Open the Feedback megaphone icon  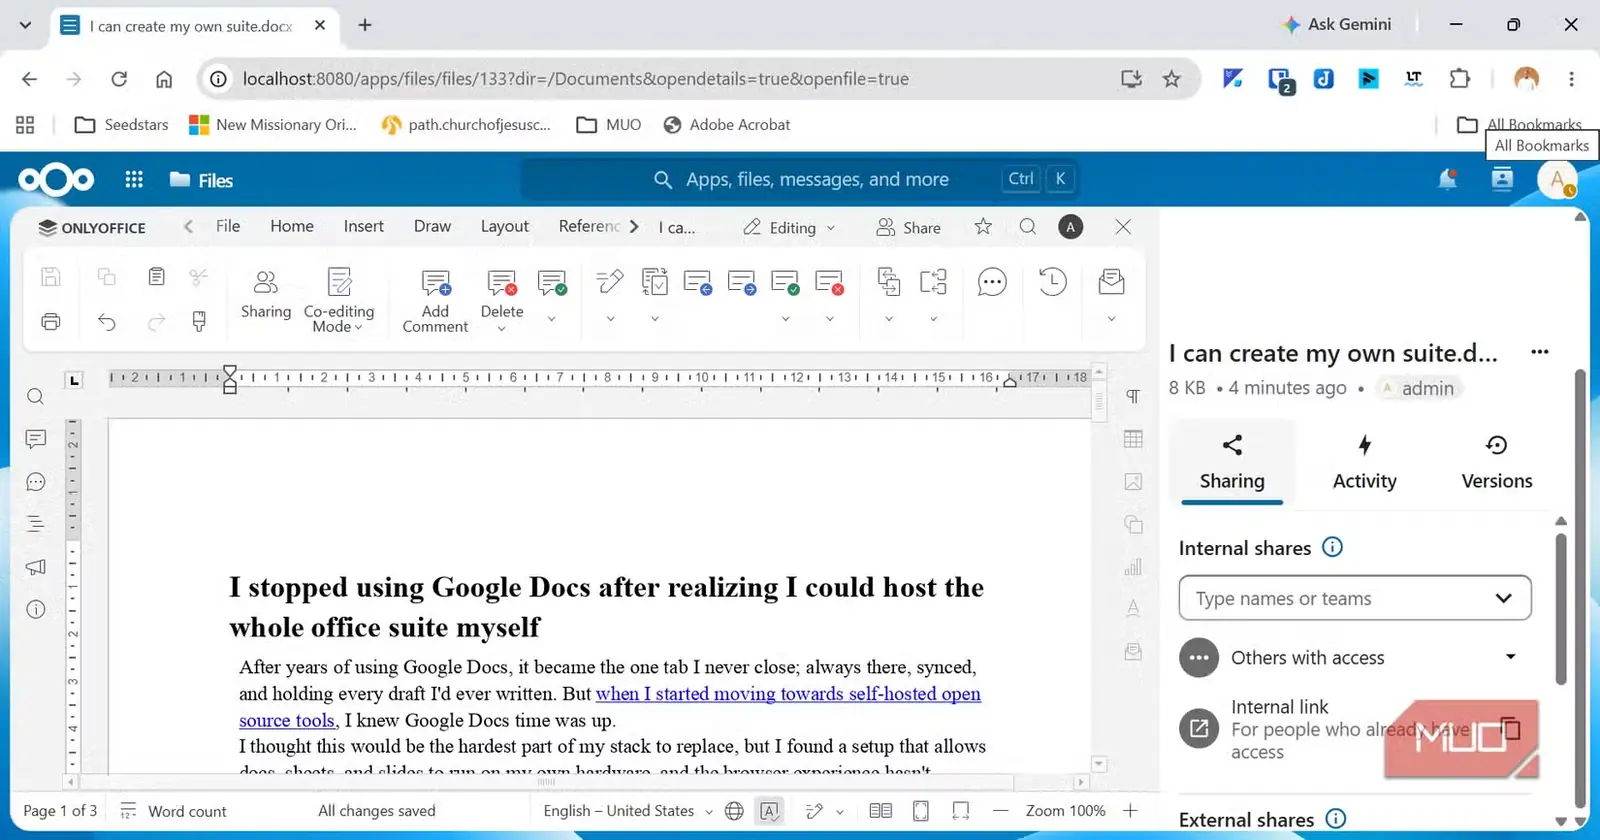(x=36, y=567)
